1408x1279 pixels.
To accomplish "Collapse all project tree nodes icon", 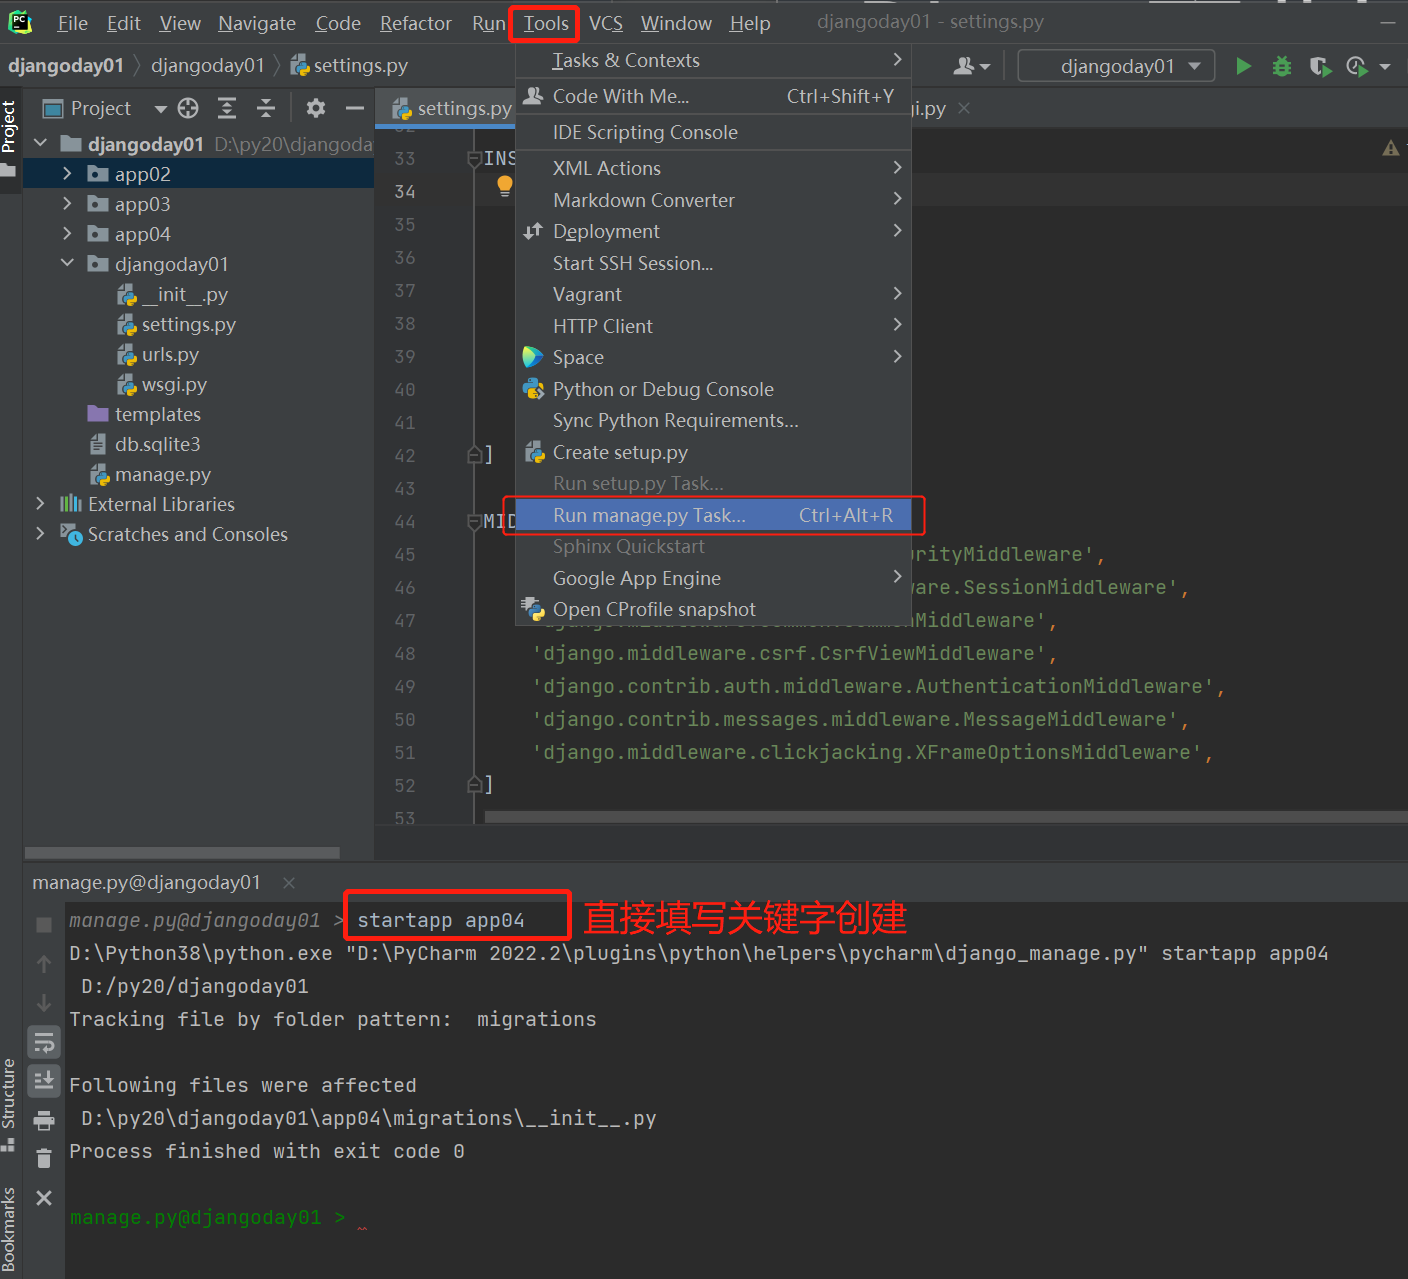I will point(265,108).
